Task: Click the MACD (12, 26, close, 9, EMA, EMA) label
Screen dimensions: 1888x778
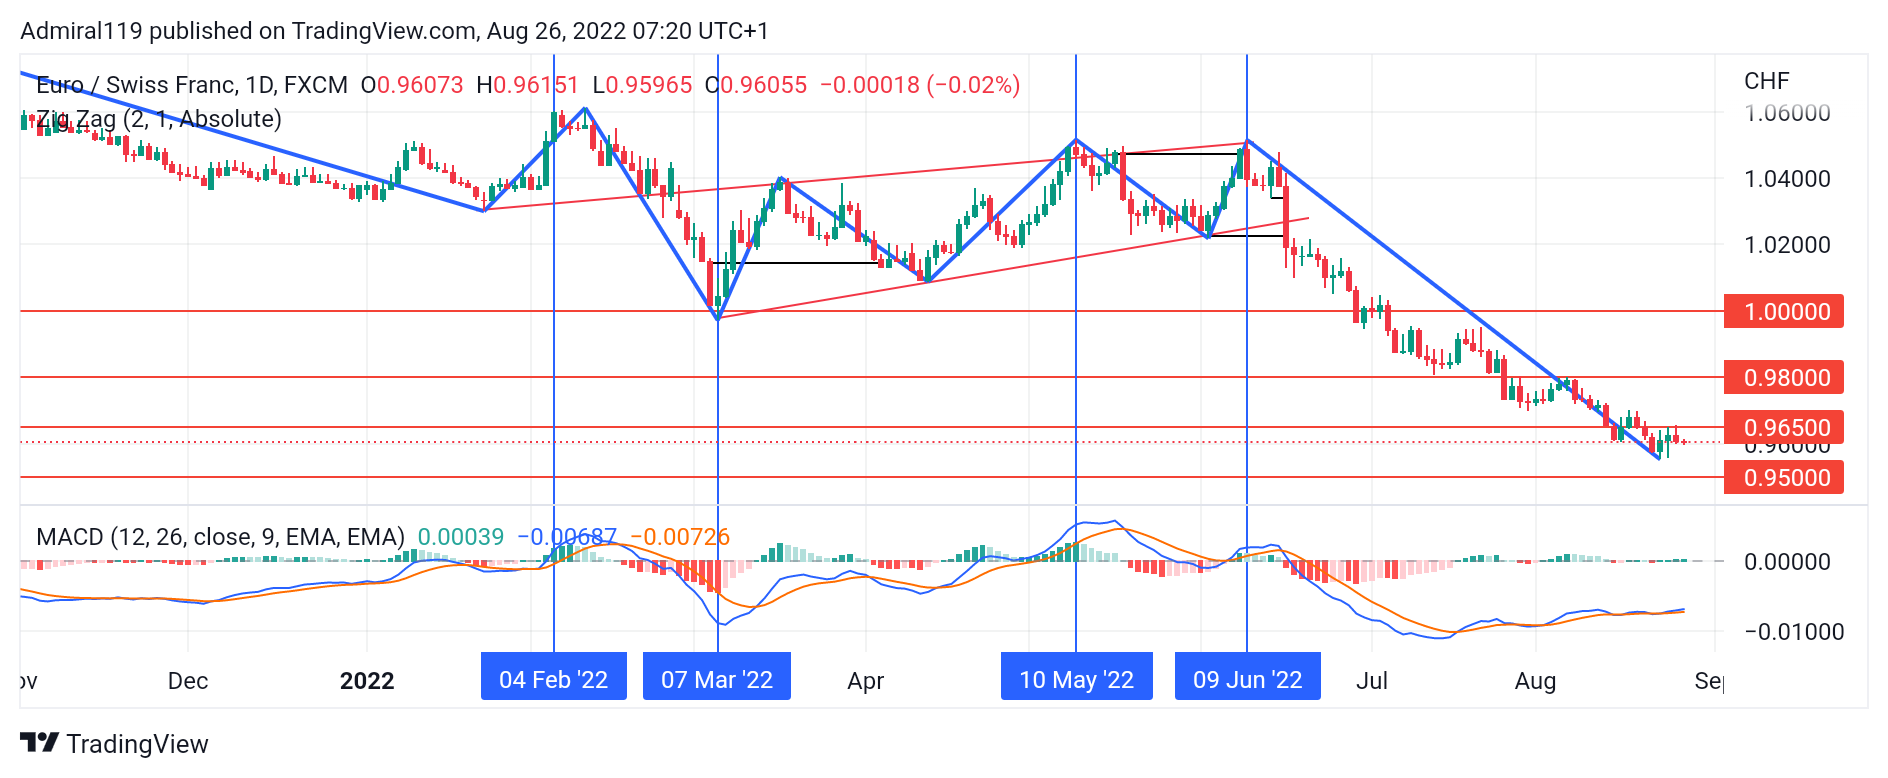Action: tap(220, 537)
